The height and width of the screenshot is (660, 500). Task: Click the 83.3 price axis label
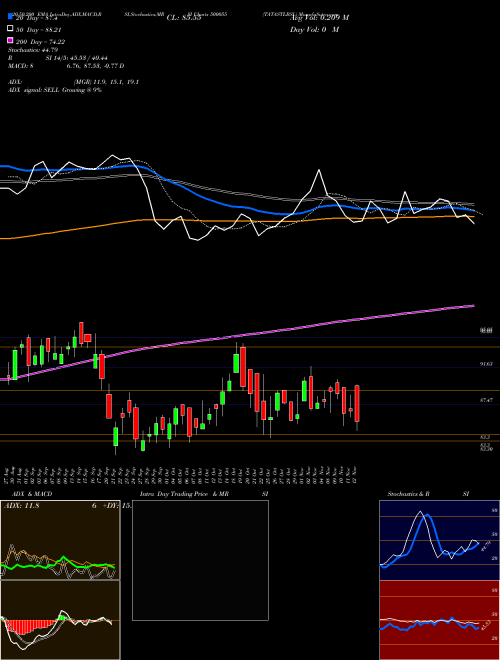tap(485, 437)
